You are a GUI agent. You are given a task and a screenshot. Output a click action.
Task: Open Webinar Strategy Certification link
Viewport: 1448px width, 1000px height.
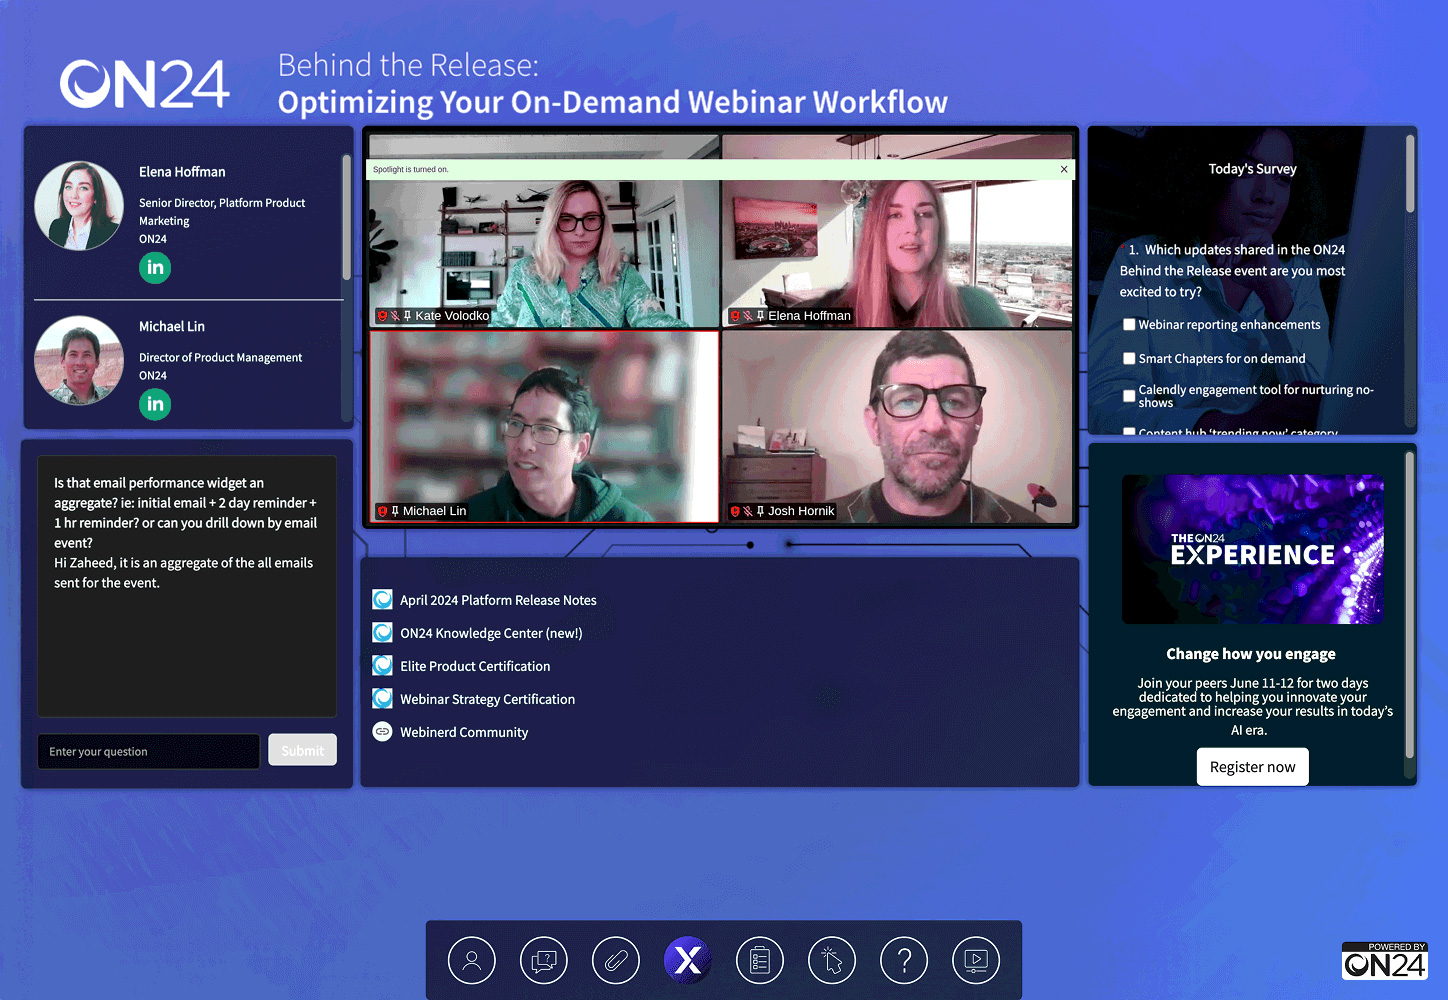click(487, 699)
